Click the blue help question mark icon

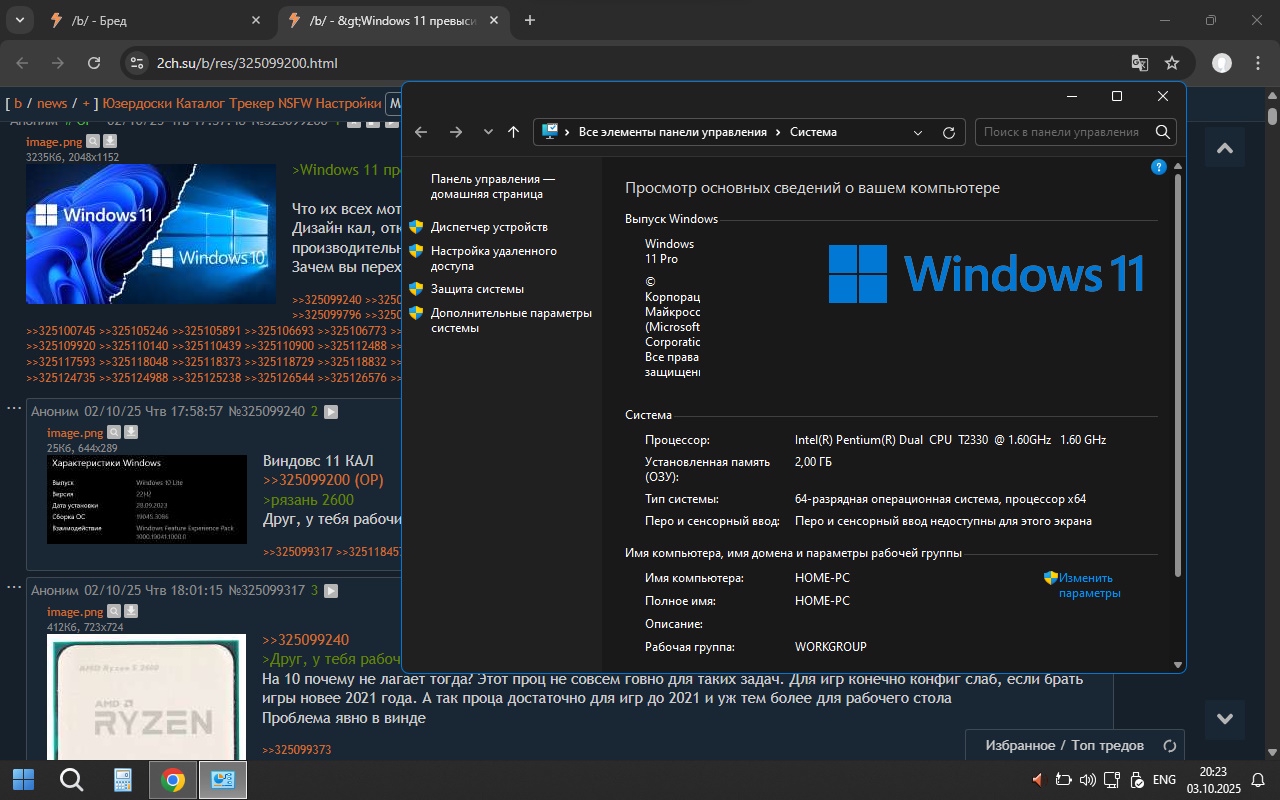[x=1158, y=167]
